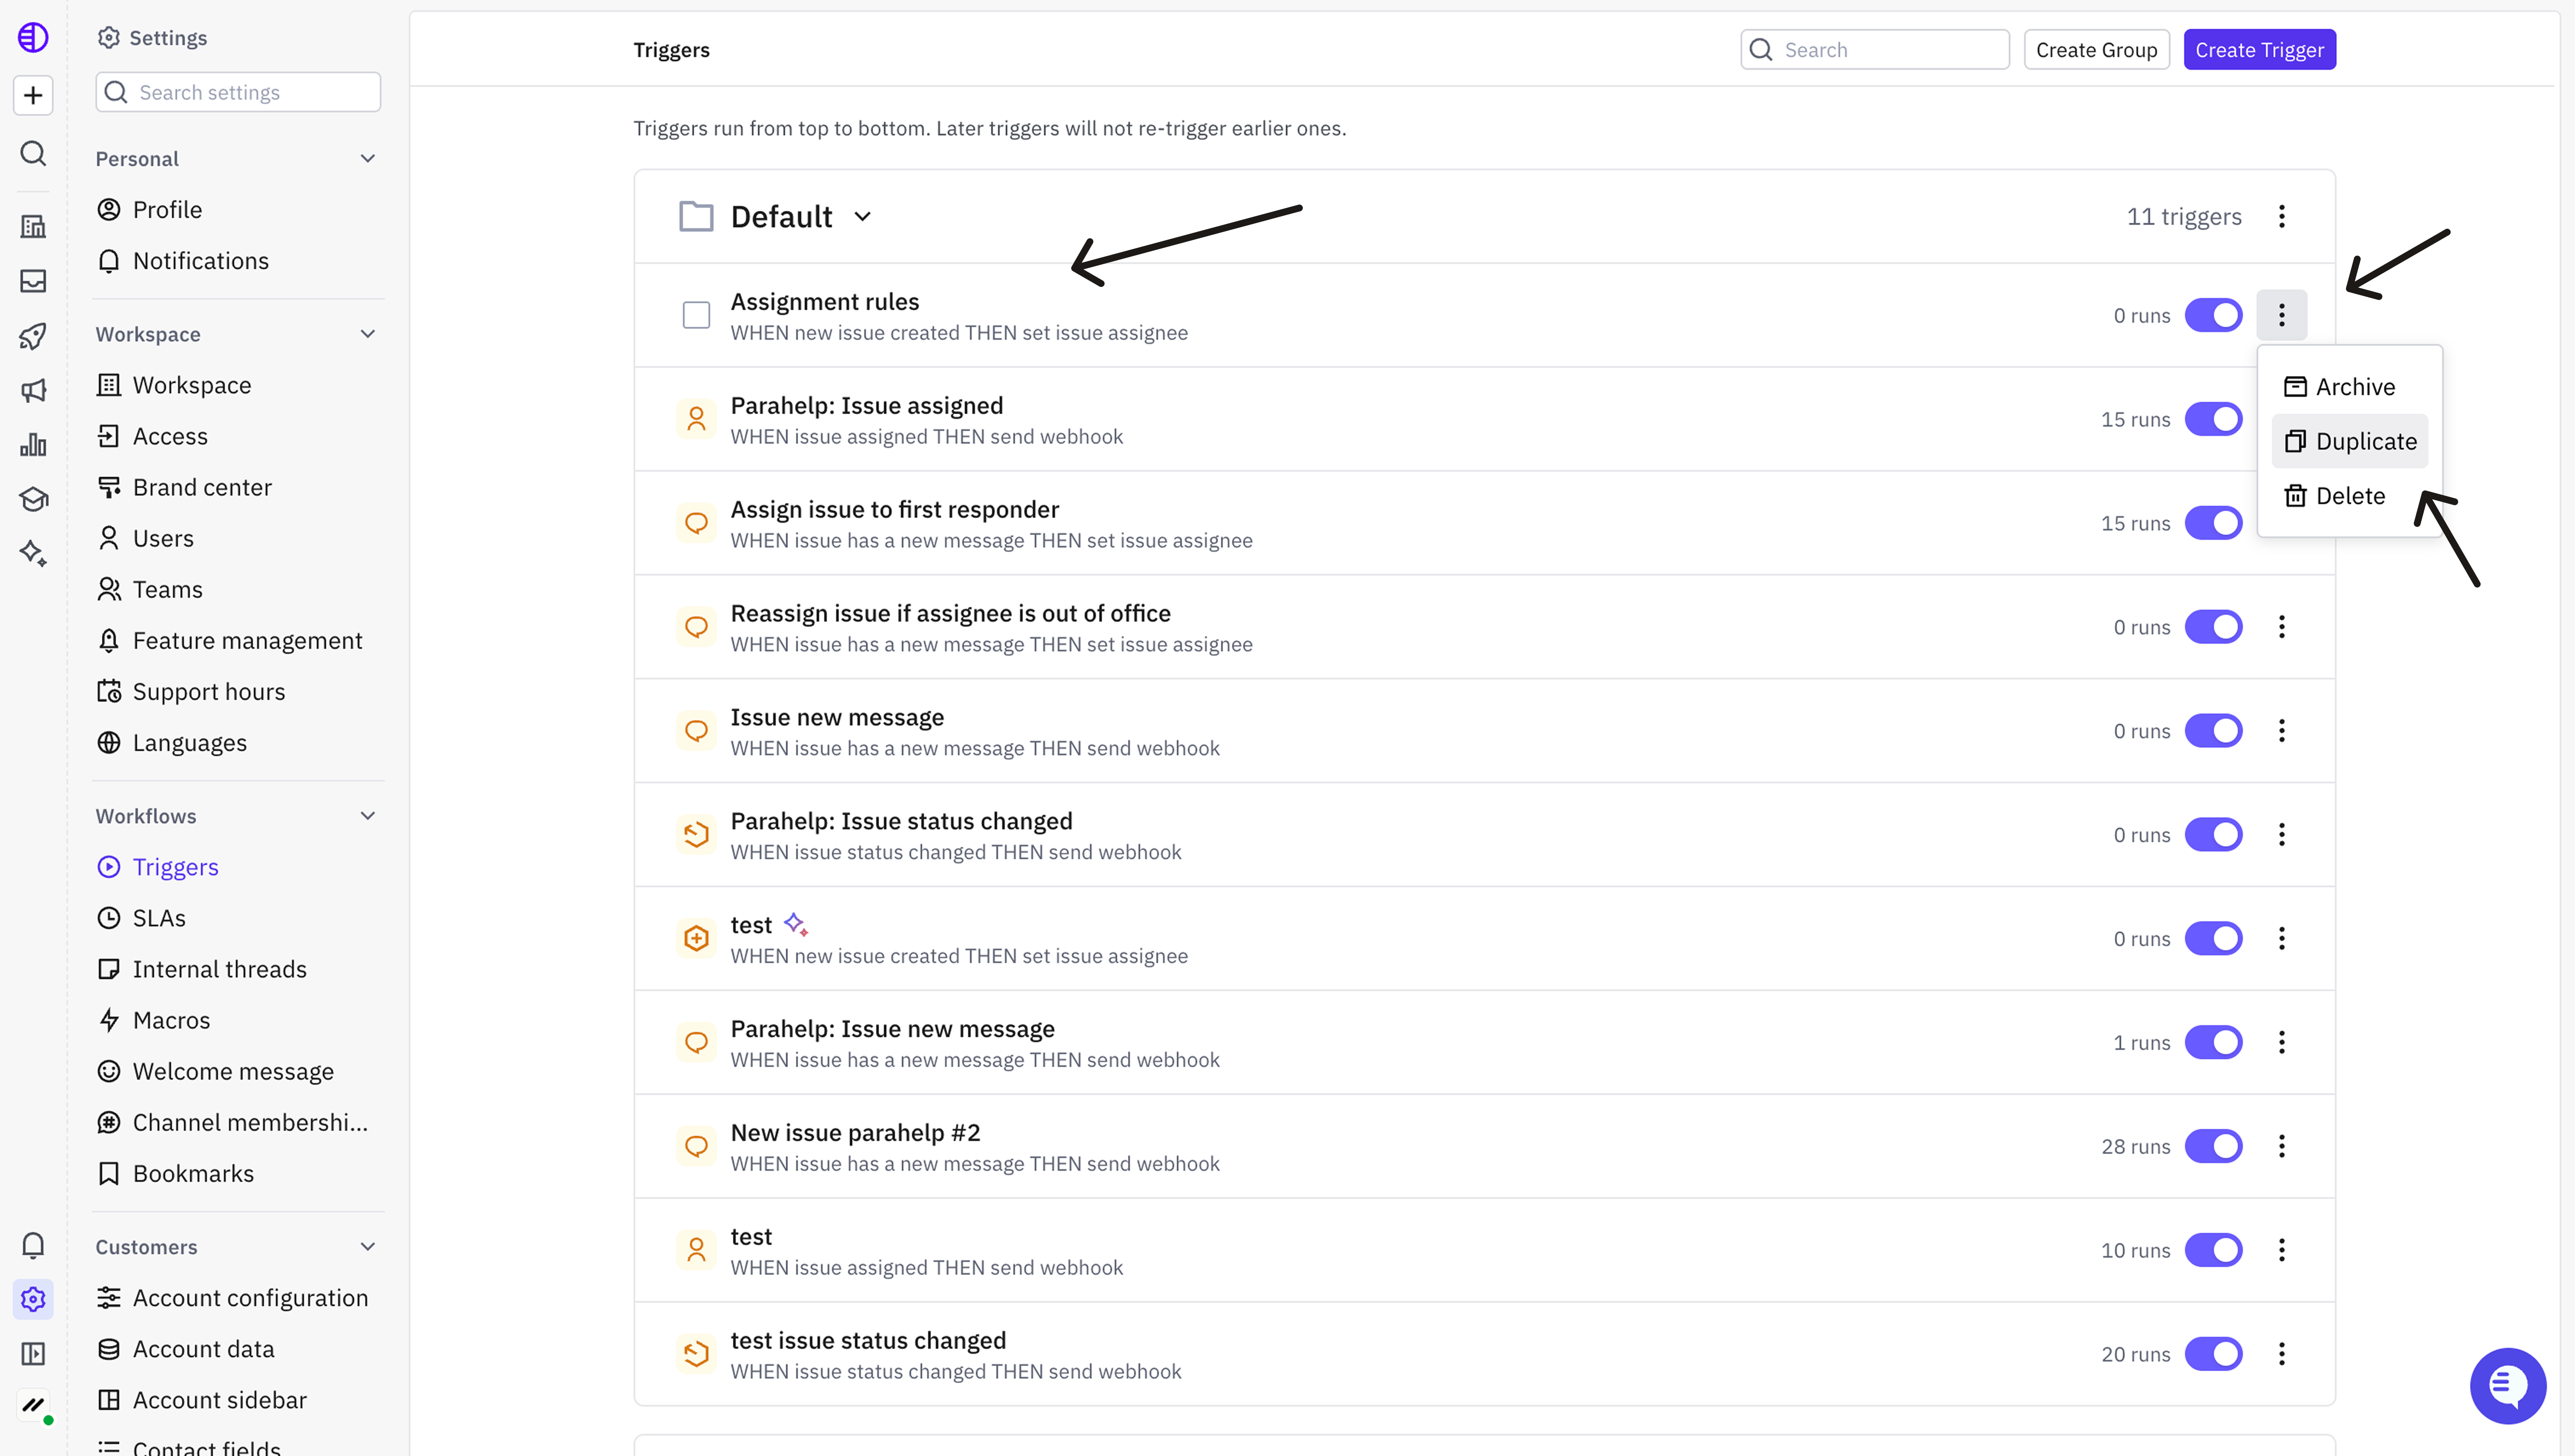Open the building icon in left rail

click(33, 227)
